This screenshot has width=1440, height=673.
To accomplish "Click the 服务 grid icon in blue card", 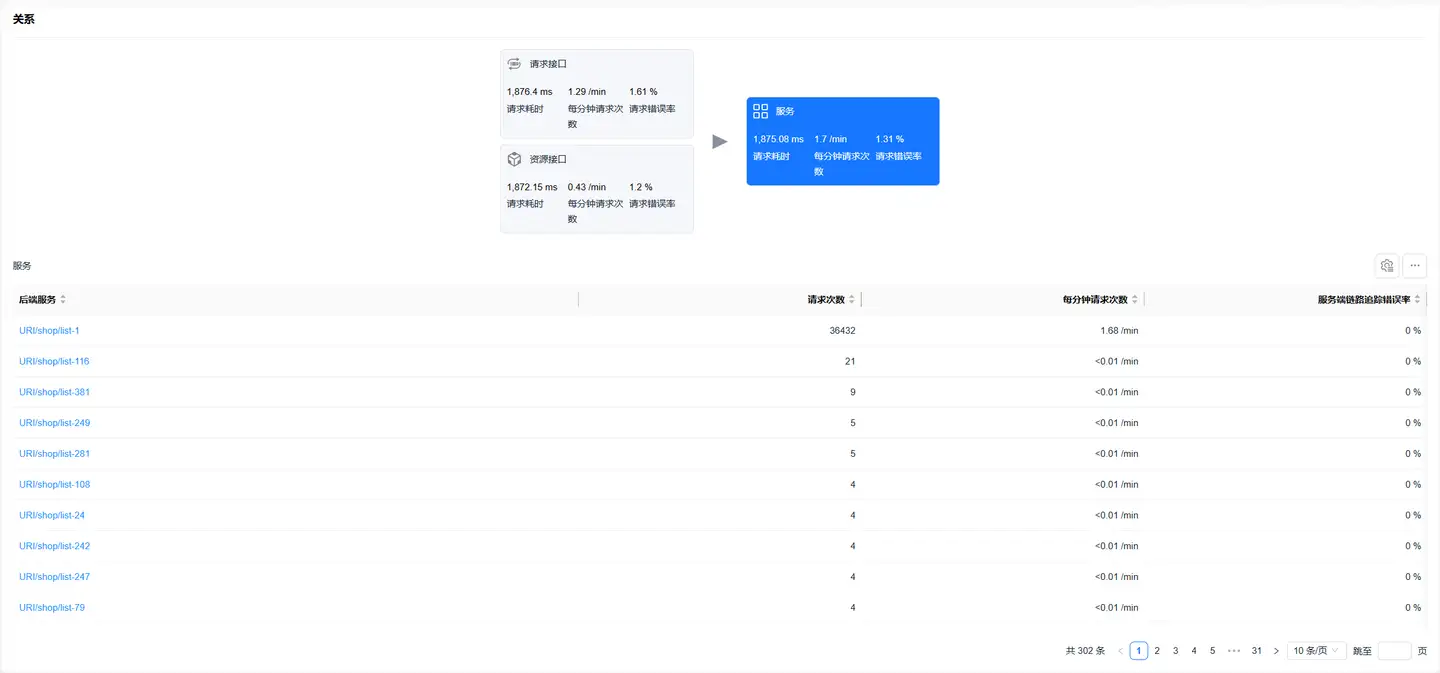I will pos(760,111).
